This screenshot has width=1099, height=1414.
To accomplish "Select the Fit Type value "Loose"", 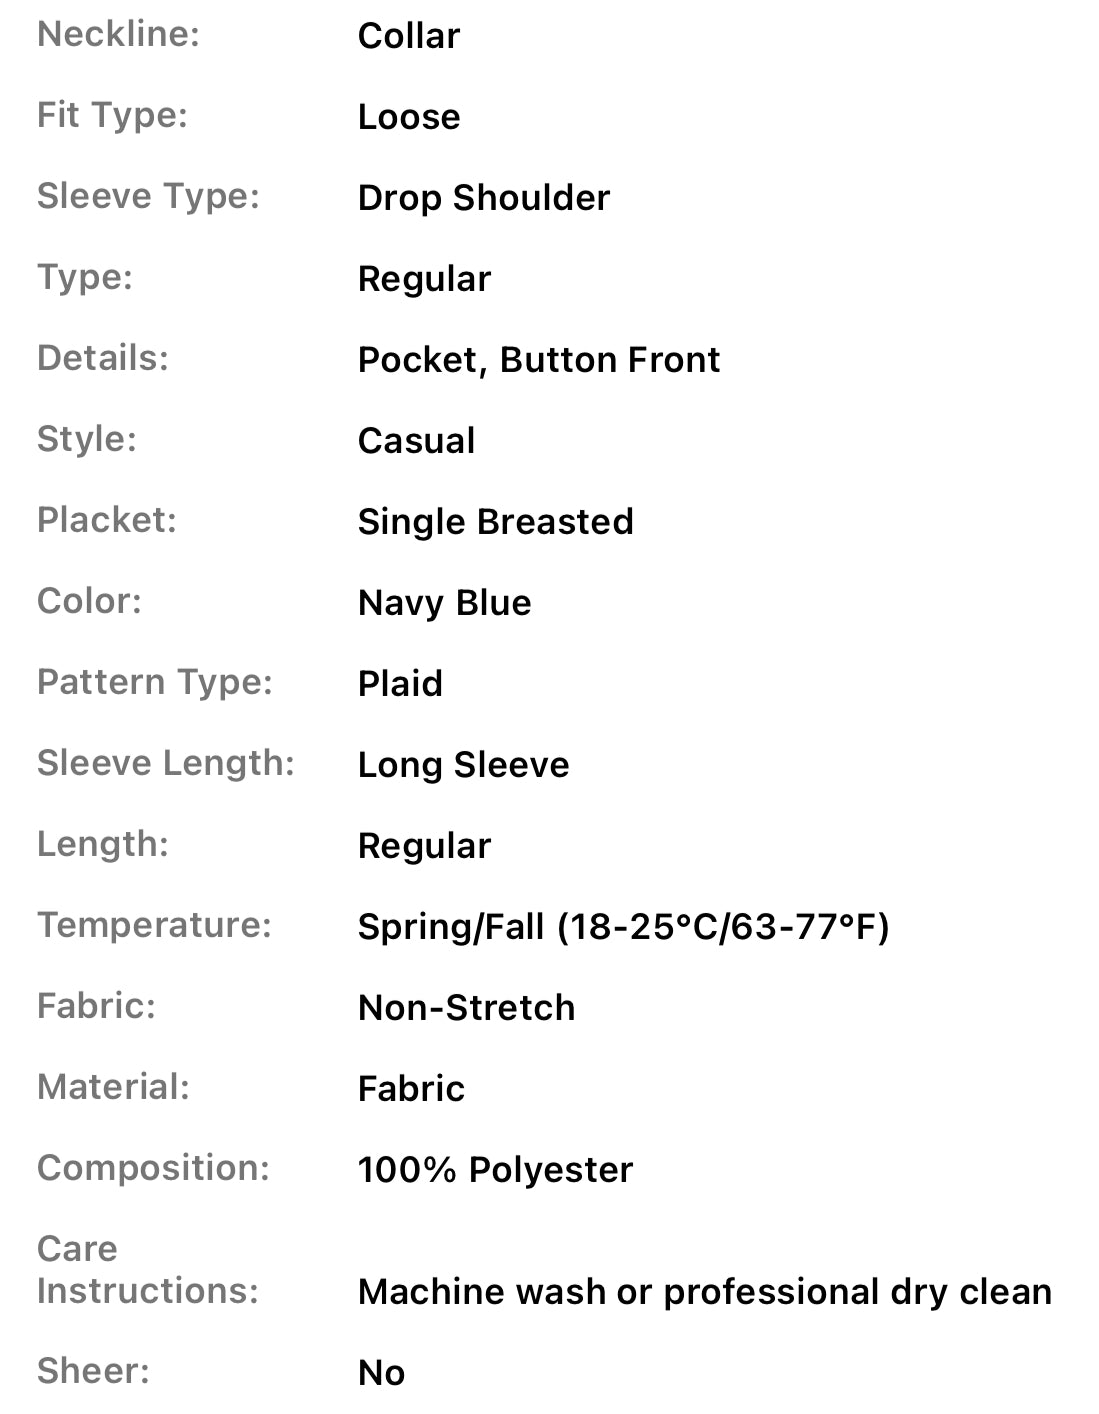I will [x=408, y=117].
